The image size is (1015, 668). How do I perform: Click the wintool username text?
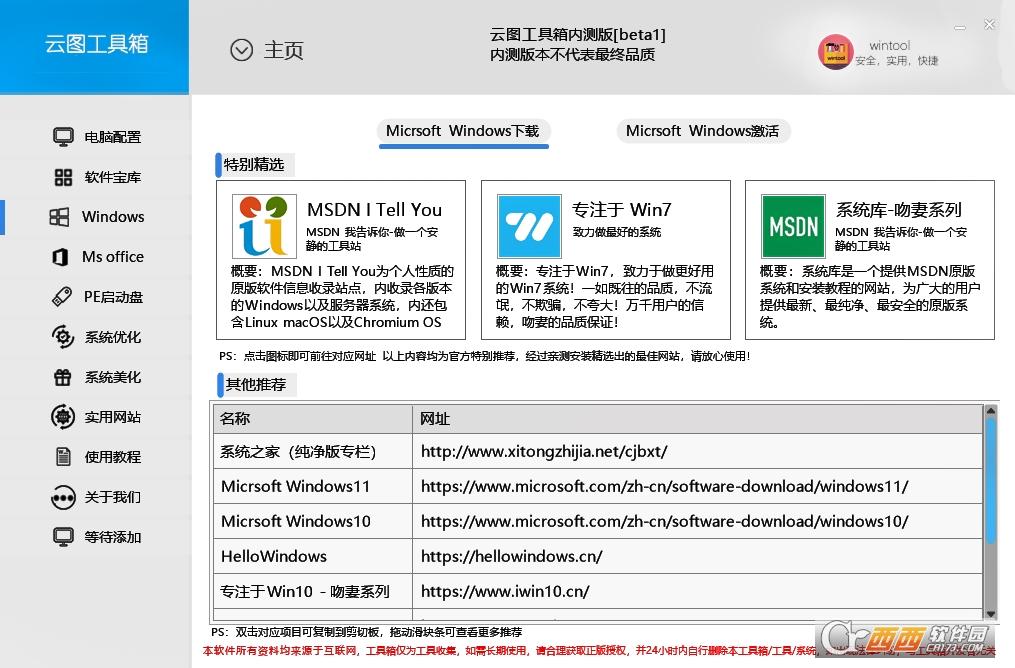(889, 45)
